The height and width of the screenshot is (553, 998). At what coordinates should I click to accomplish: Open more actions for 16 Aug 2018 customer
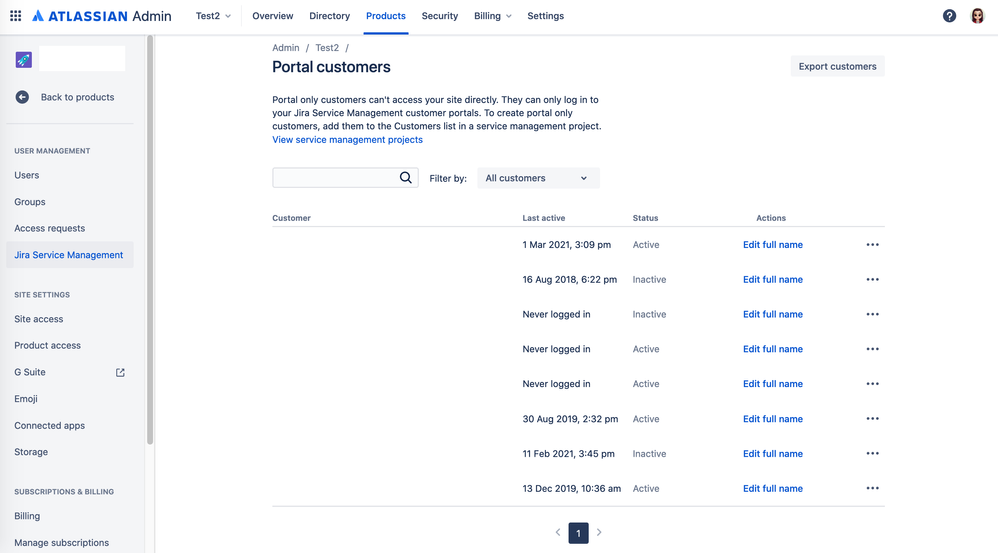(x=873, y=279)
